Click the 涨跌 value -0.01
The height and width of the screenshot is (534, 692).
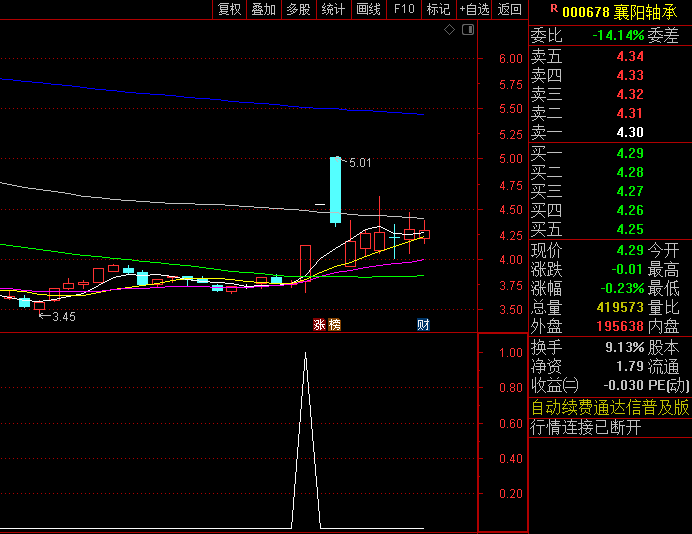[627, 269]
